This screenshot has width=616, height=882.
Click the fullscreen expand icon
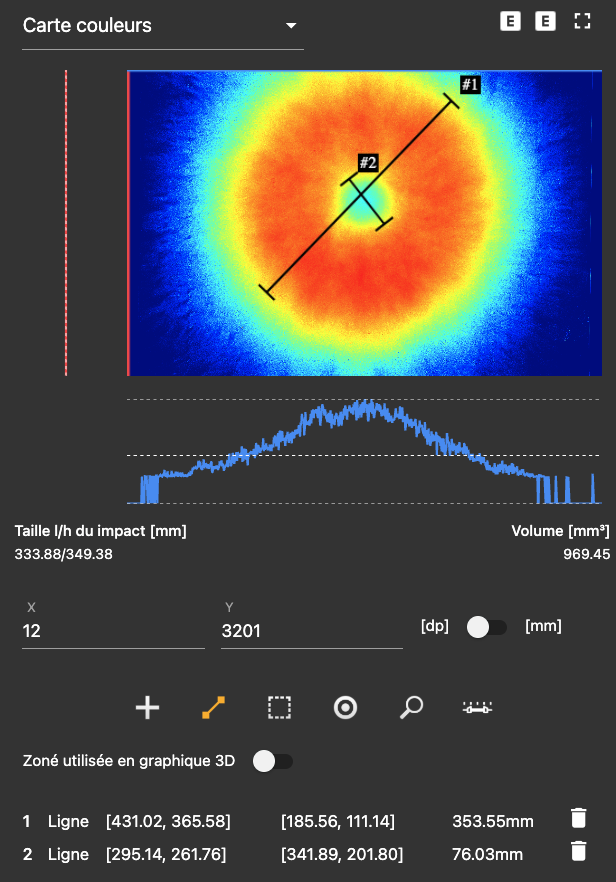point(583,21)
